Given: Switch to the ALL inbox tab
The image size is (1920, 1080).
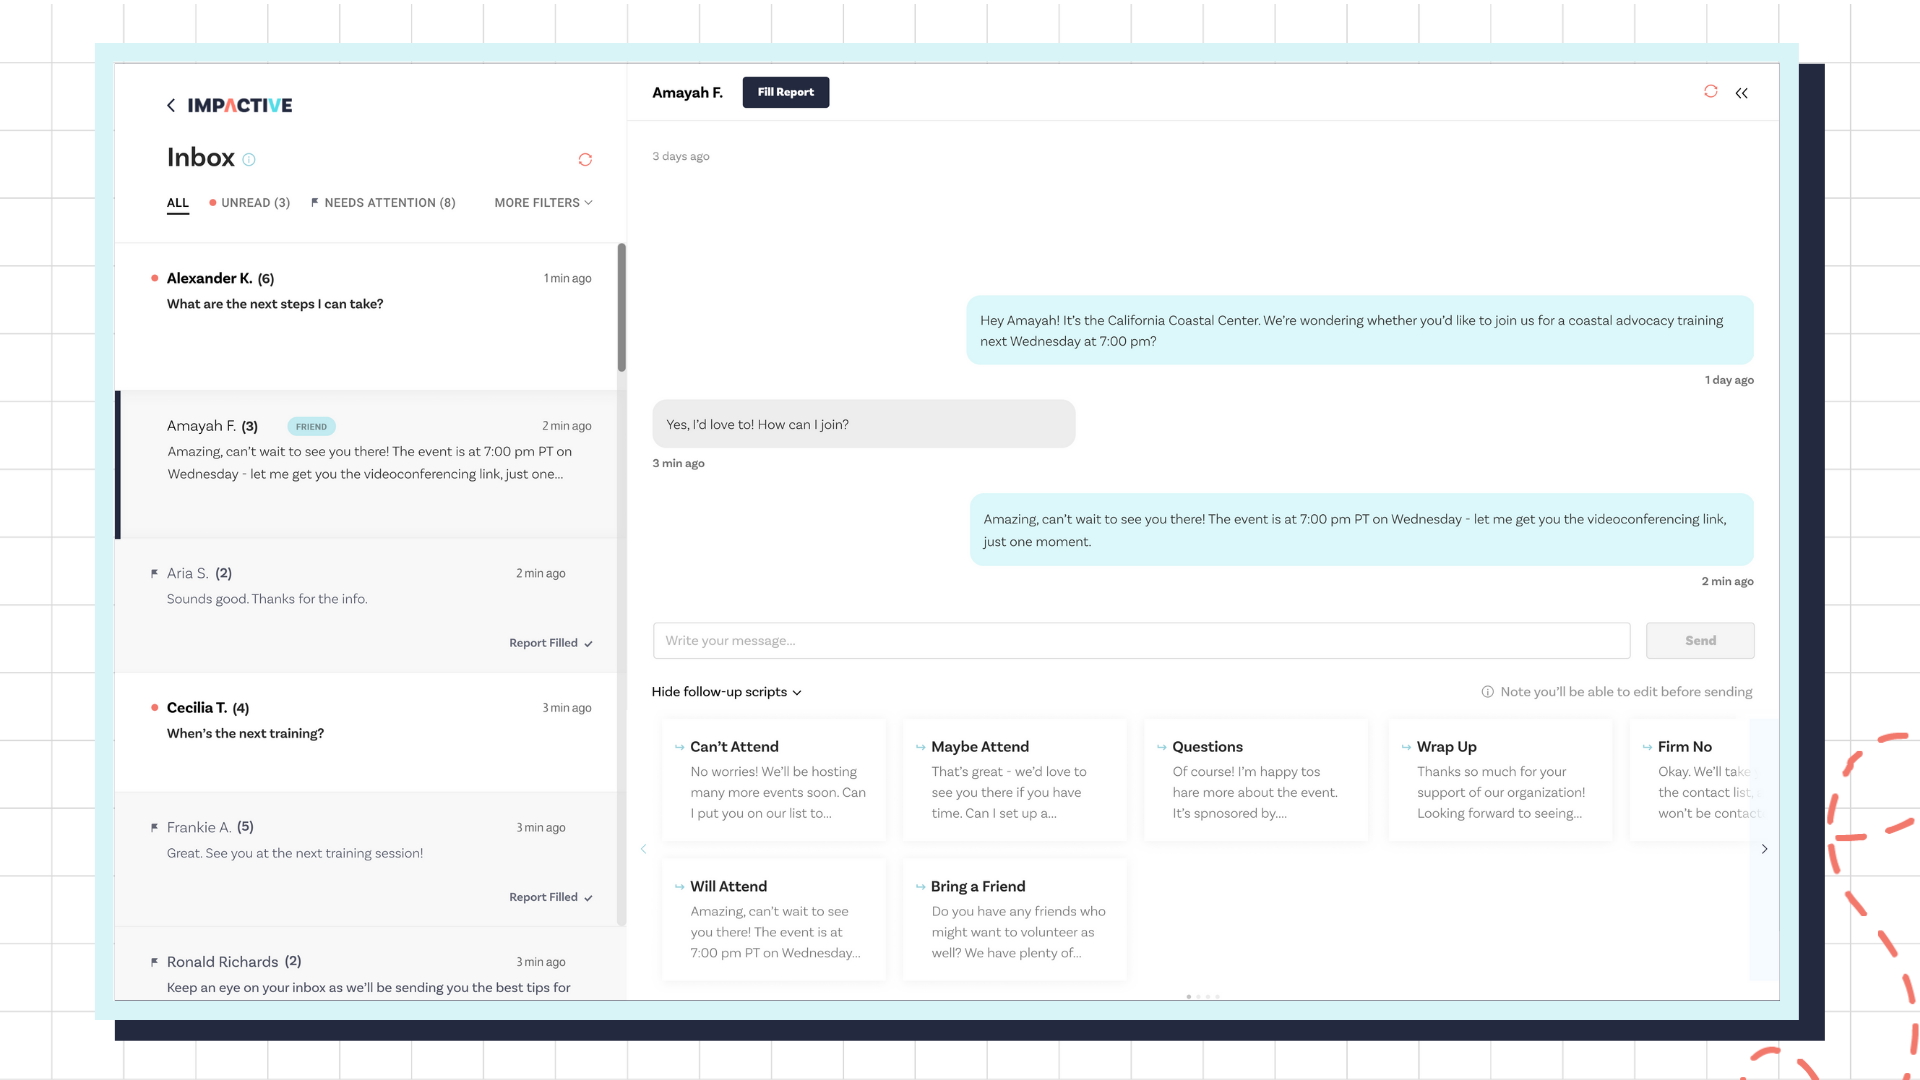Looking at the screenshot, I should (177, 202).
